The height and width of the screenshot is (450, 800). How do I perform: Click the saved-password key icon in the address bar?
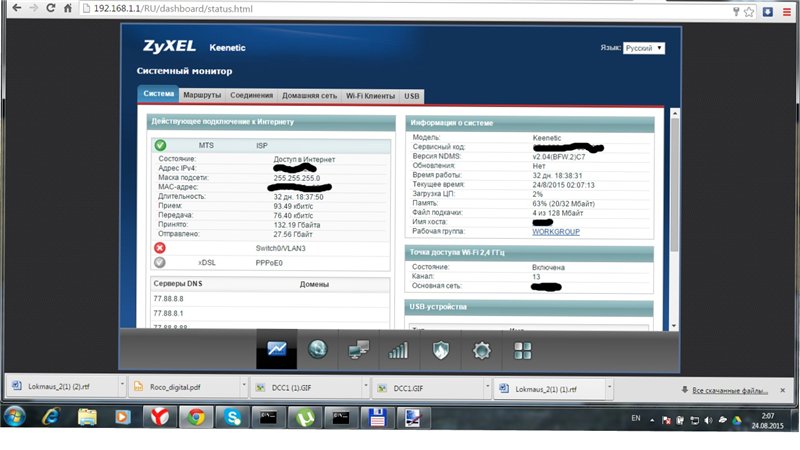736,11
